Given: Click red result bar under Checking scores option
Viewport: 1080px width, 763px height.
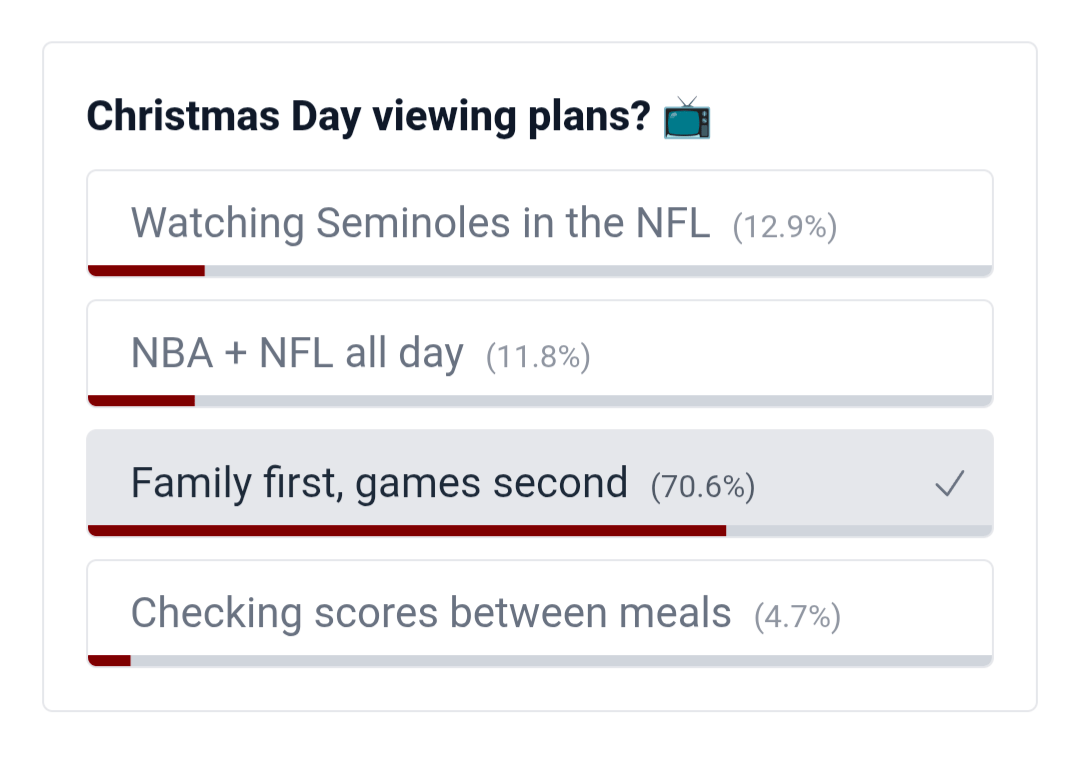Looking at the screenshot, I should (x=109, y=660).
